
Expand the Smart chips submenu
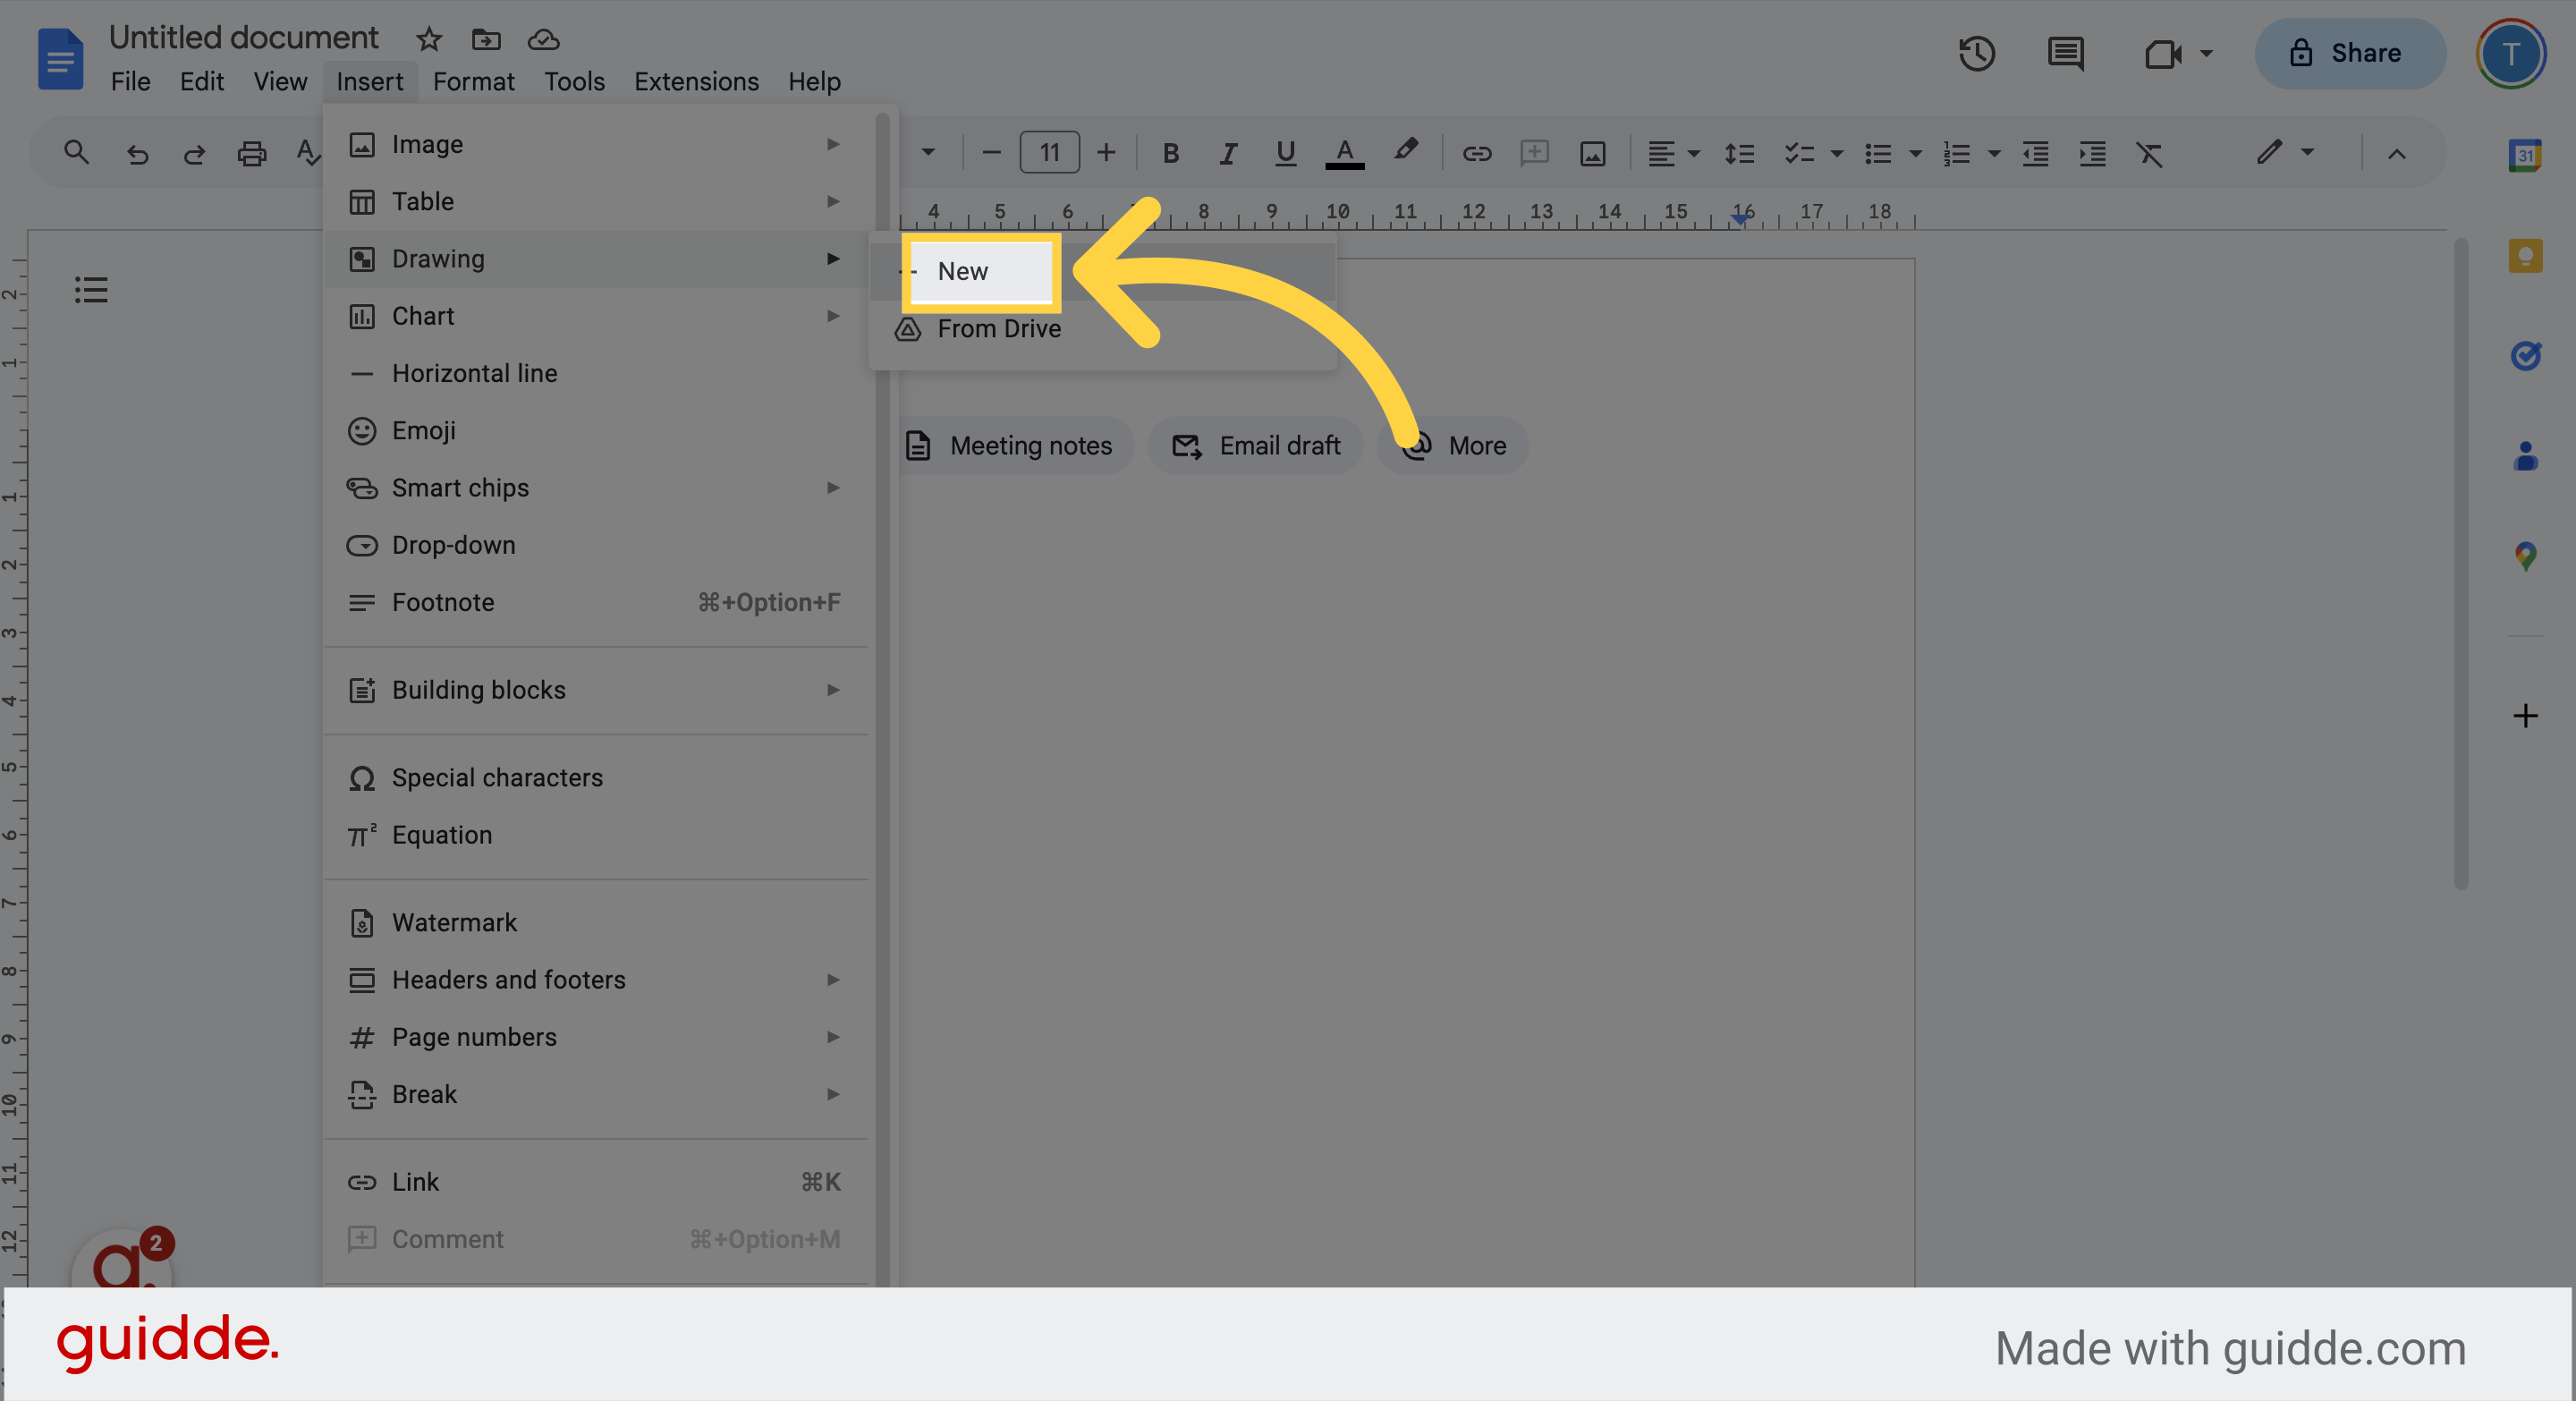pos(596,488)
